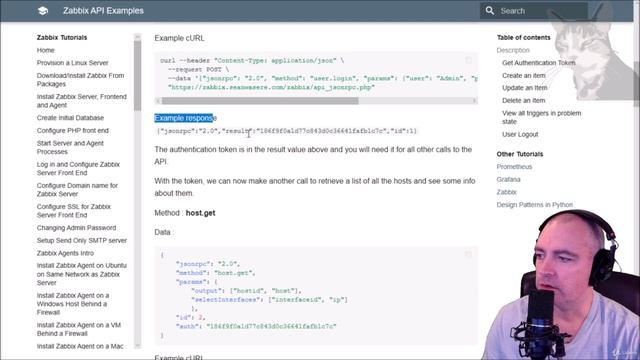
Task: Open Changing Admin Password page
Action: [76, 228]
